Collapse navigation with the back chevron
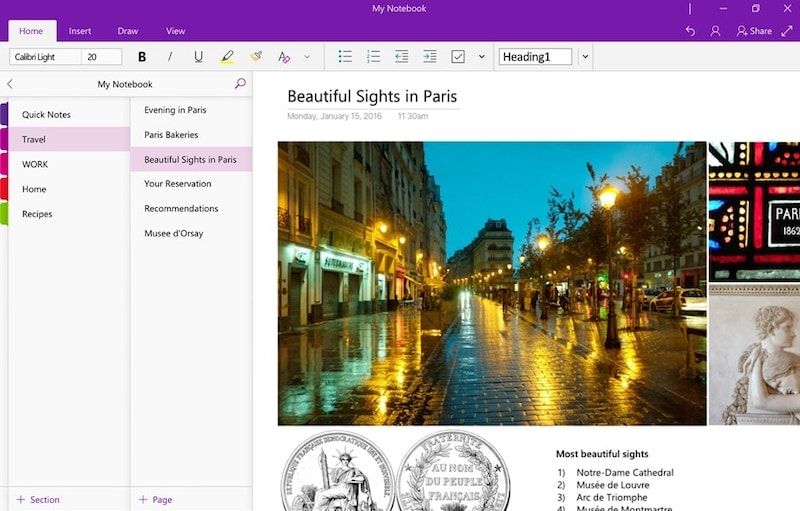 pyautogui.click(x=10, y=84)
